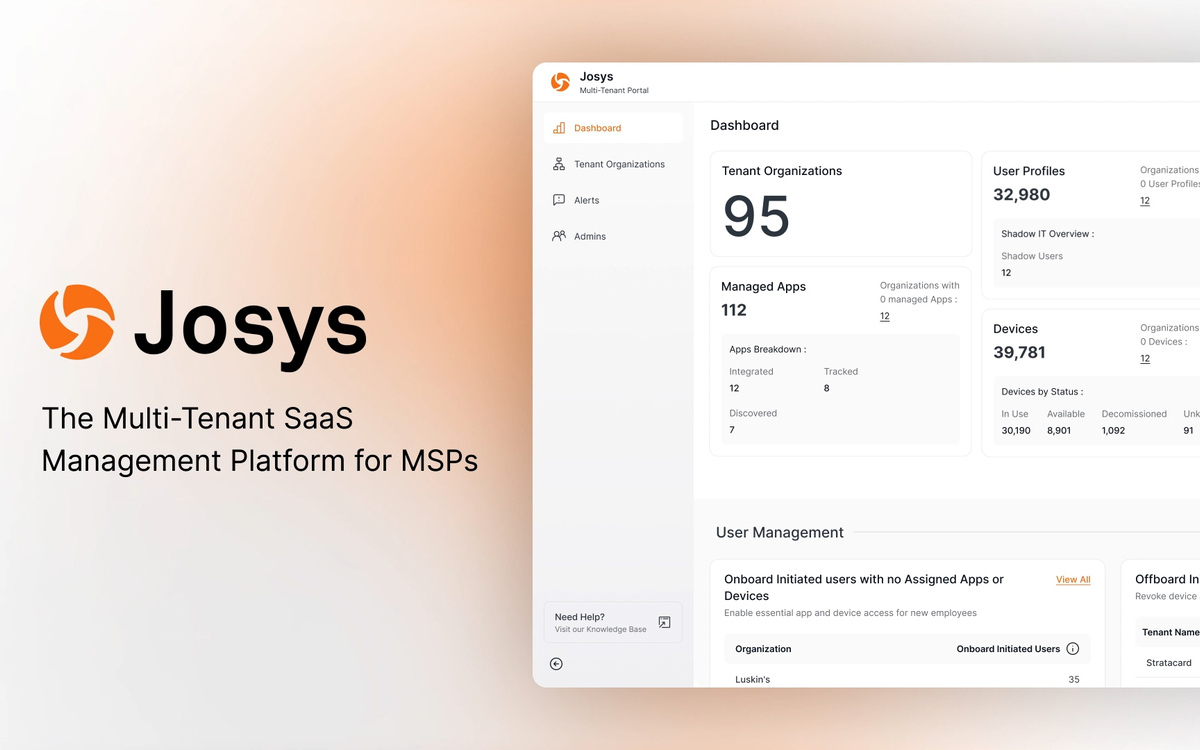Screen dimensions: 1200x750
Task: Click the info icon beside Onboard Initiated Users
Action: tap(1073, 649)
